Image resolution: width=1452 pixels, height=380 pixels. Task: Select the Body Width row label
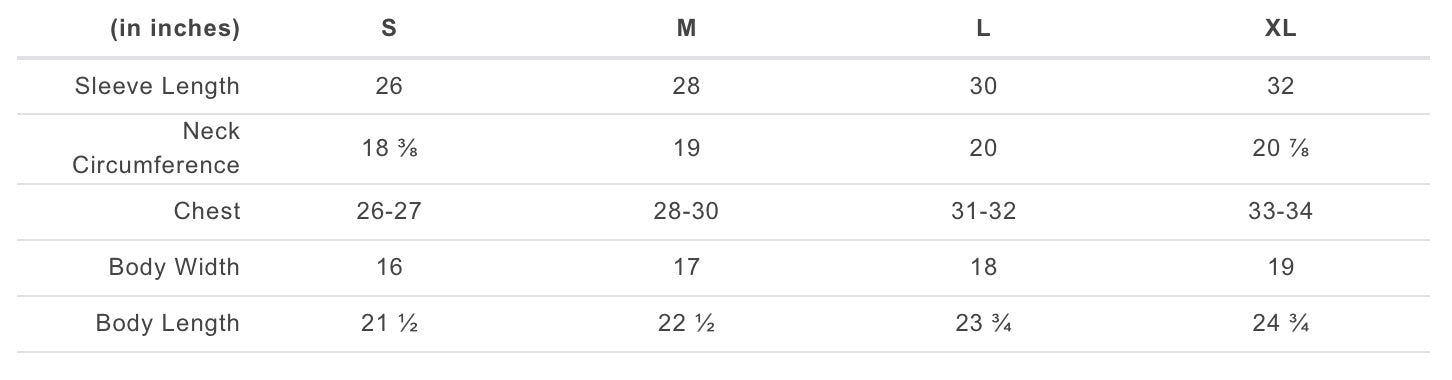175,267
